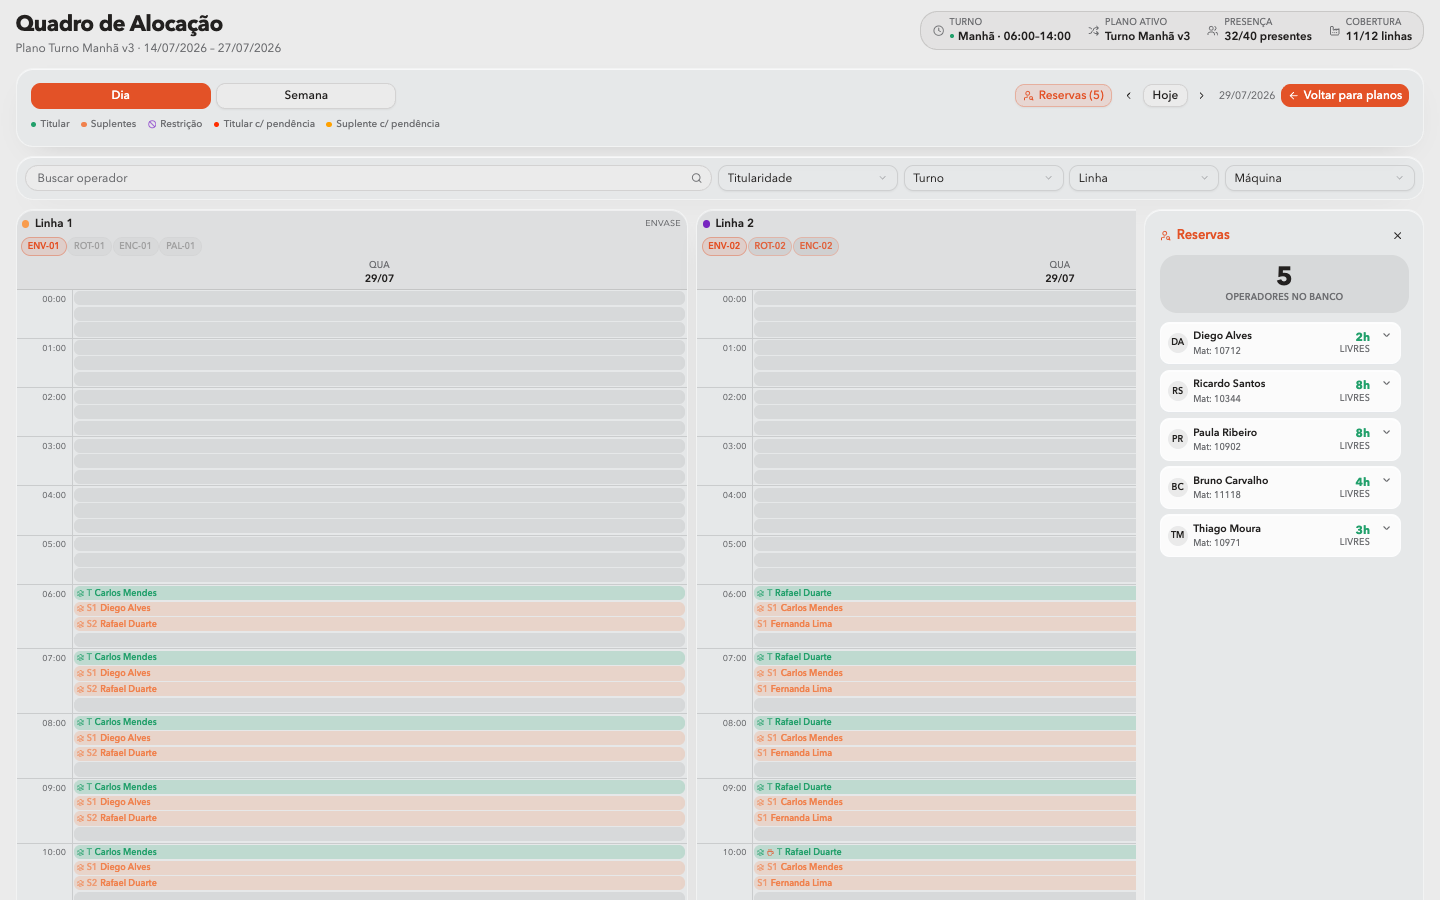Click the Hoje button
1440x900 pixels.
1165,96
